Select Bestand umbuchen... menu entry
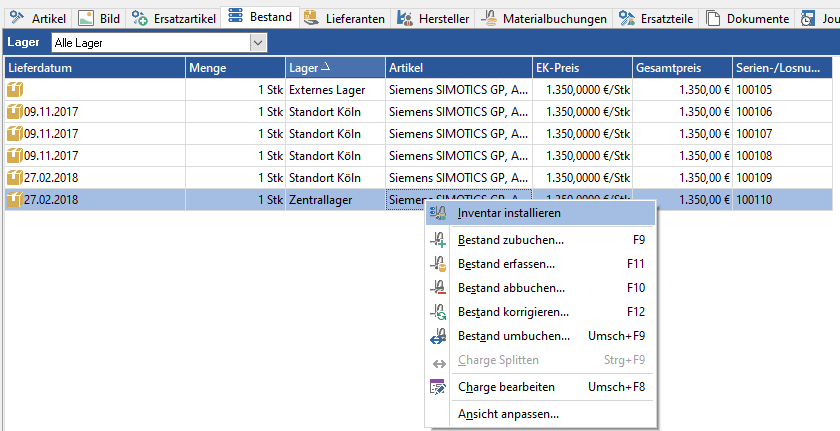This screenshot has height=431, width=840. [x=541, y=336]
